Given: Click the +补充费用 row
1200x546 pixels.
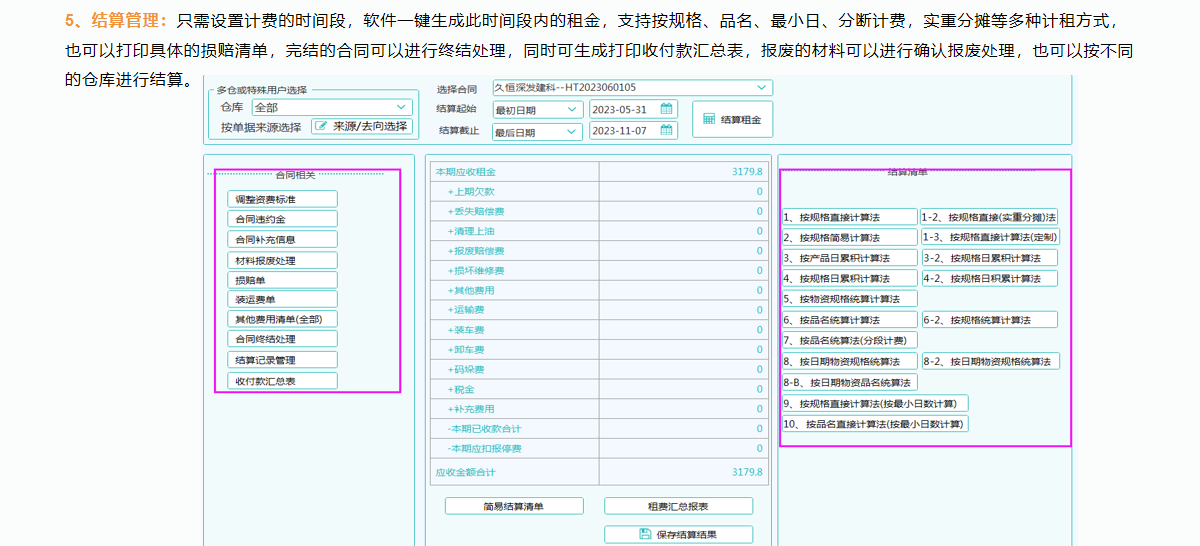Looking at the screenshot, I should (x=598, y=409).
